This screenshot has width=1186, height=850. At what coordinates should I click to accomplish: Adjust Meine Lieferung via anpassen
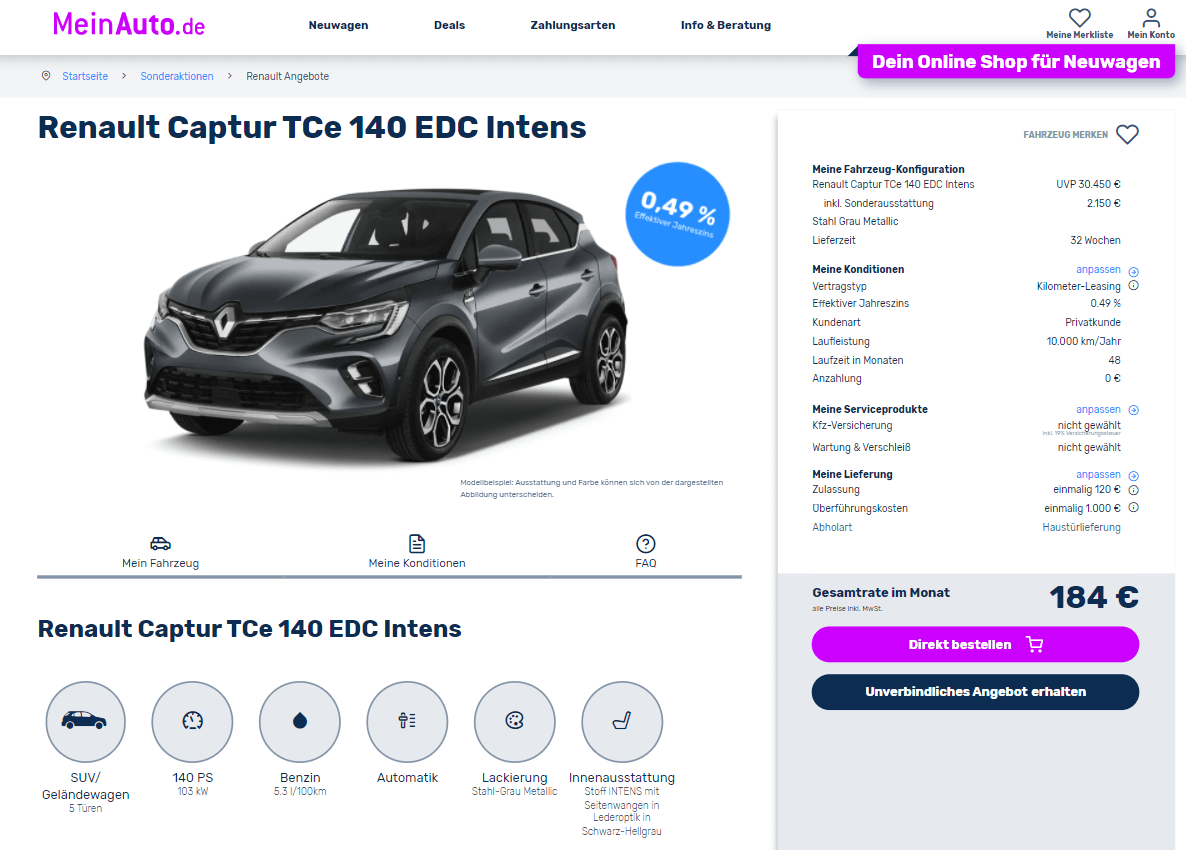click(x=1098, y=474)
